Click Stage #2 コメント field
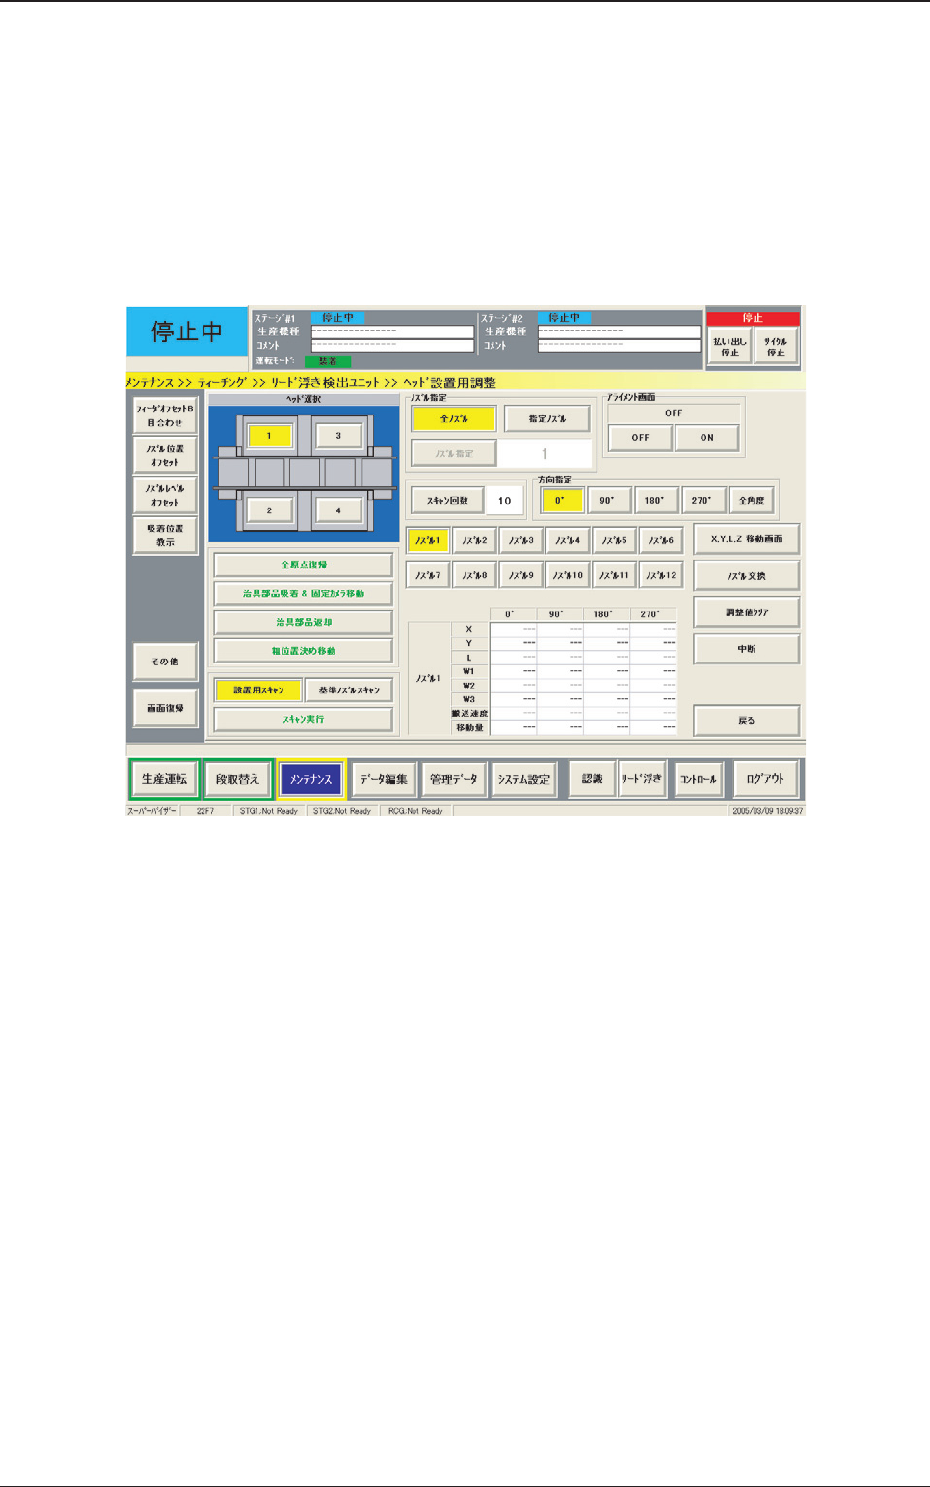This screenshot has height=1487, width=930. point(619,346)
